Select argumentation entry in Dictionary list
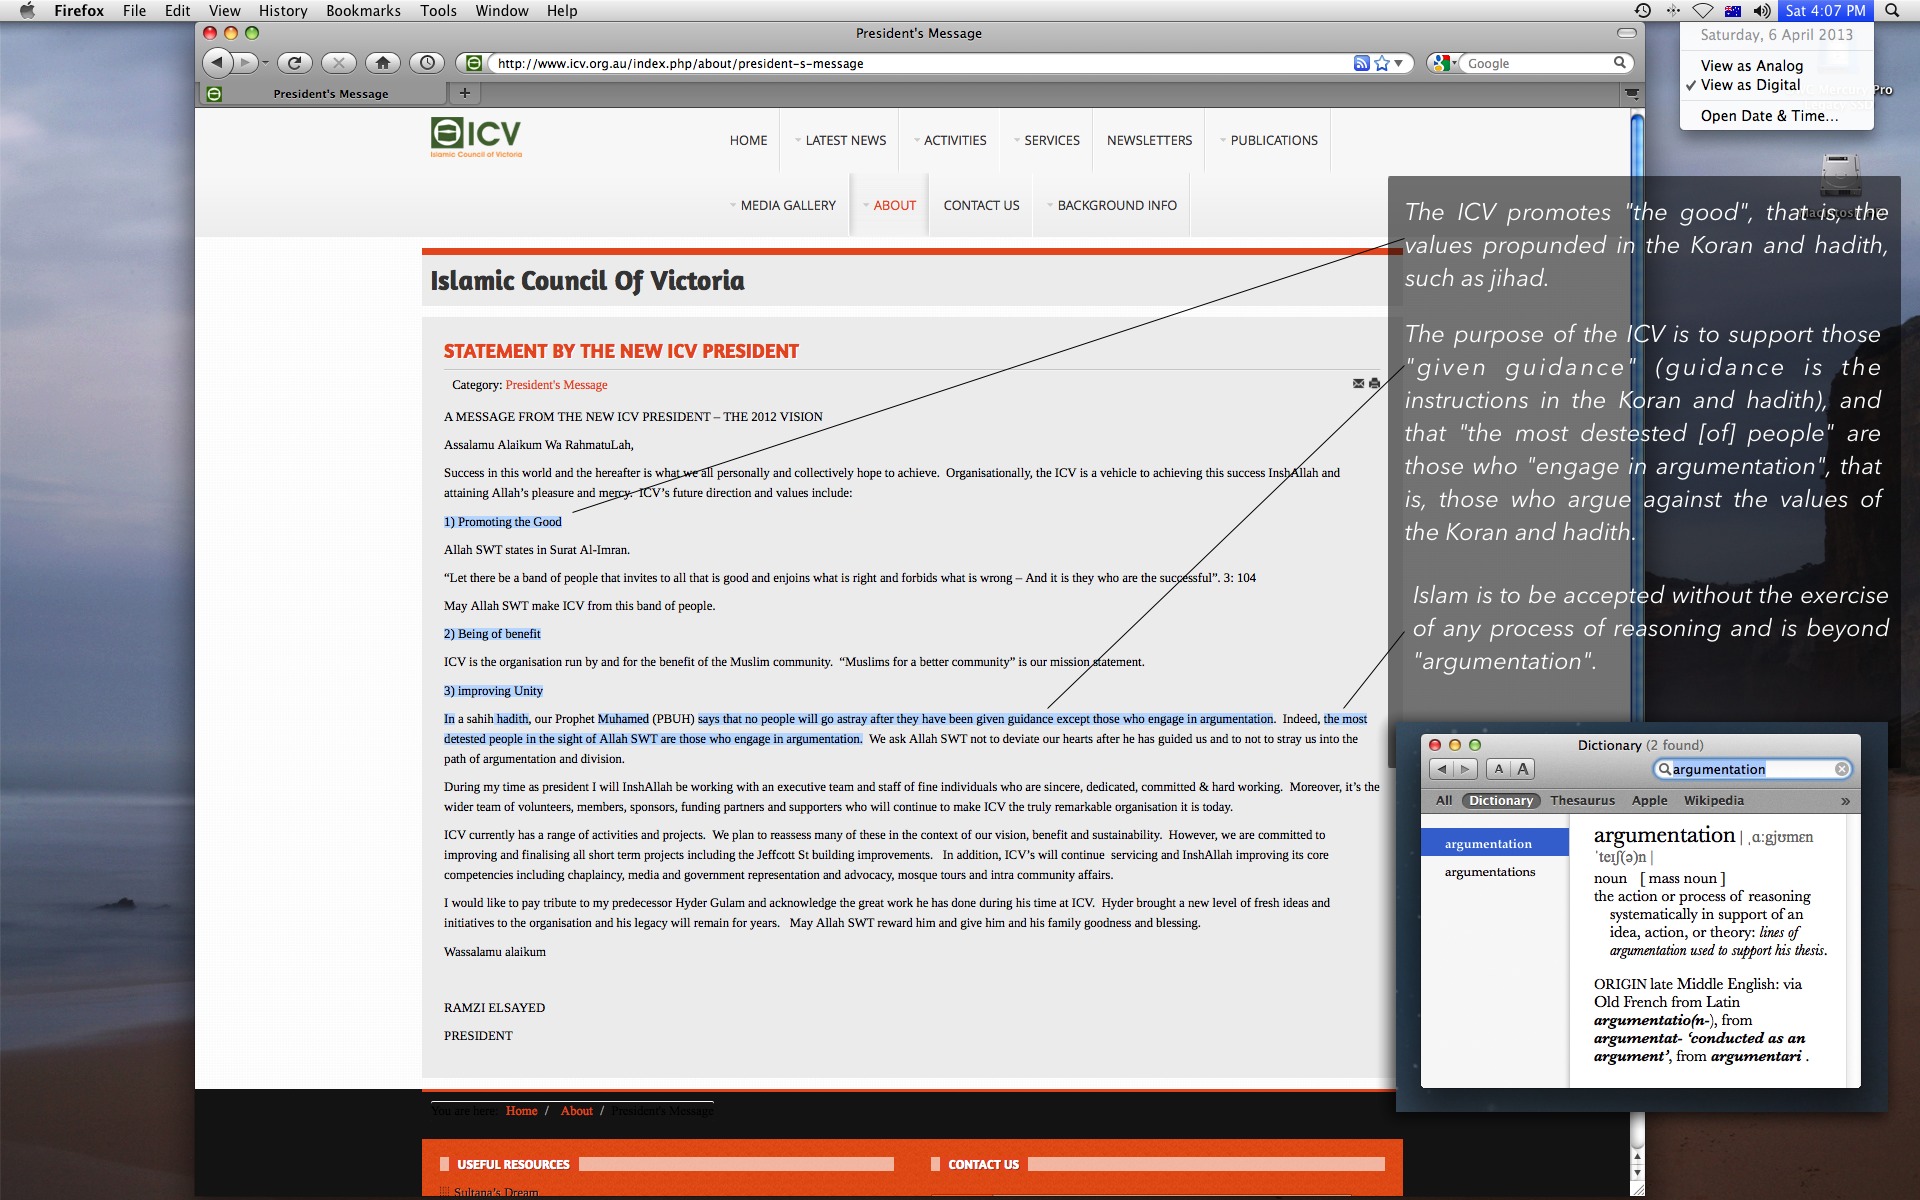Screen dimensions: 1920x1200 [1494, 843]
